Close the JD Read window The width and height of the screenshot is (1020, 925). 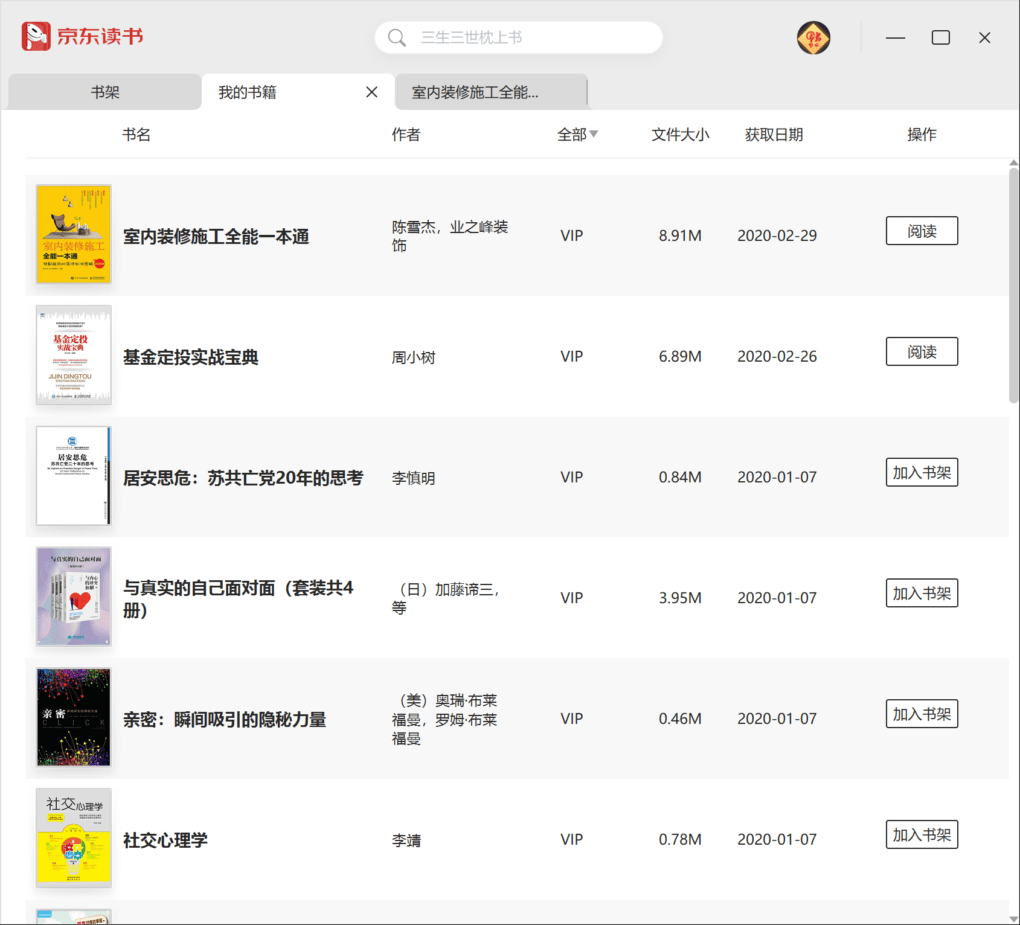point(984,38)
